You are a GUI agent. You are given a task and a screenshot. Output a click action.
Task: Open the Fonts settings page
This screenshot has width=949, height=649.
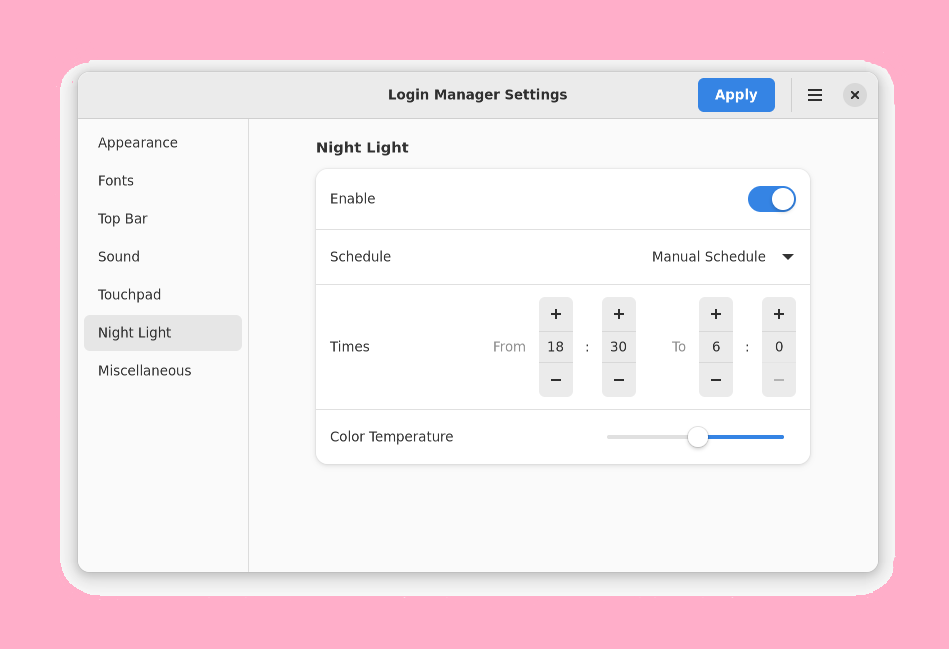[x=115, y=181]
